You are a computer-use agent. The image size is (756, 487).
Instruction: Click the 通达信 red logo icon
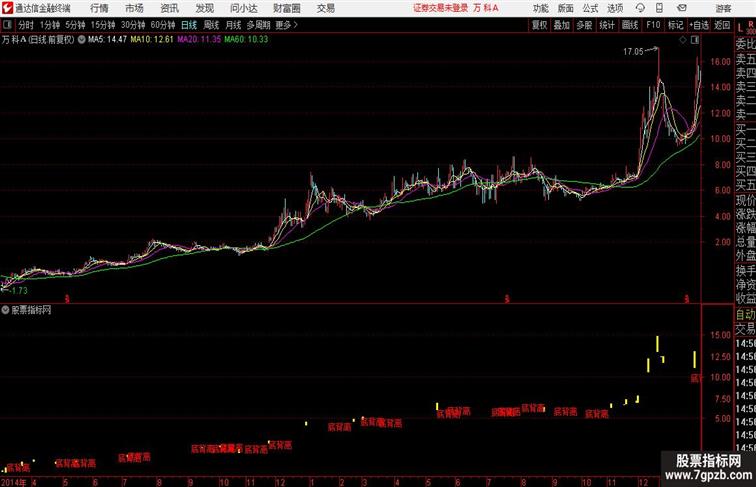[x=7, y=8]
